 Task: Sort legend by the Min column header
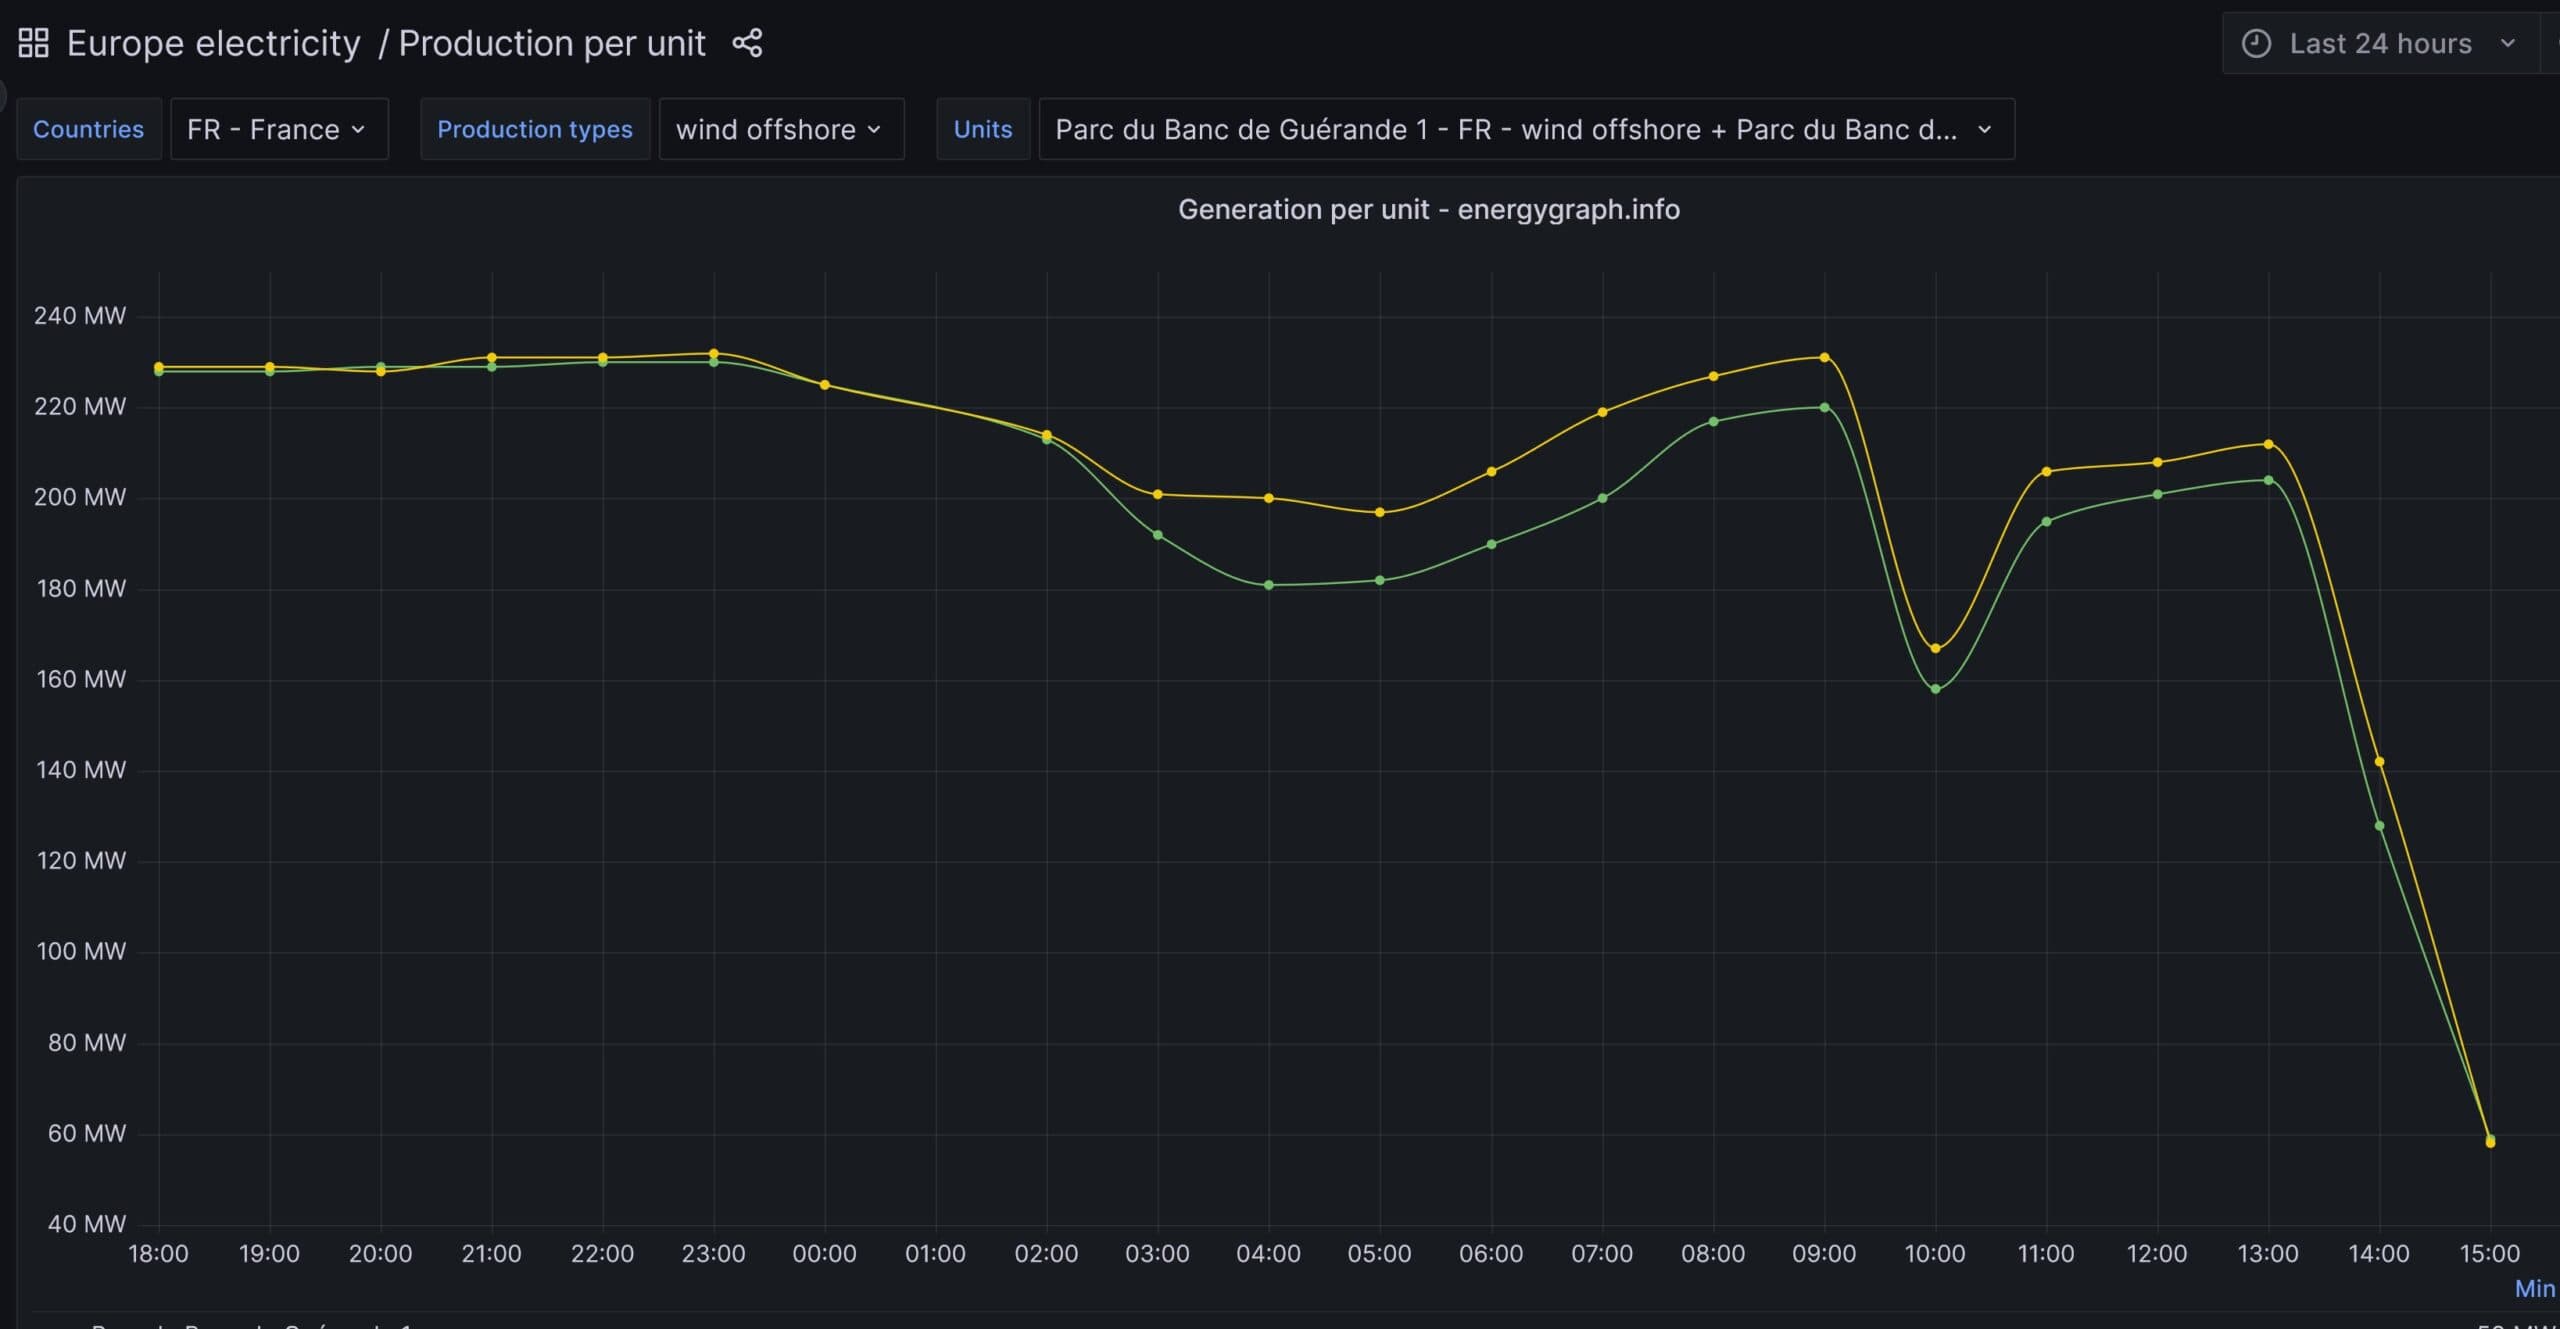[2534, 1289]
